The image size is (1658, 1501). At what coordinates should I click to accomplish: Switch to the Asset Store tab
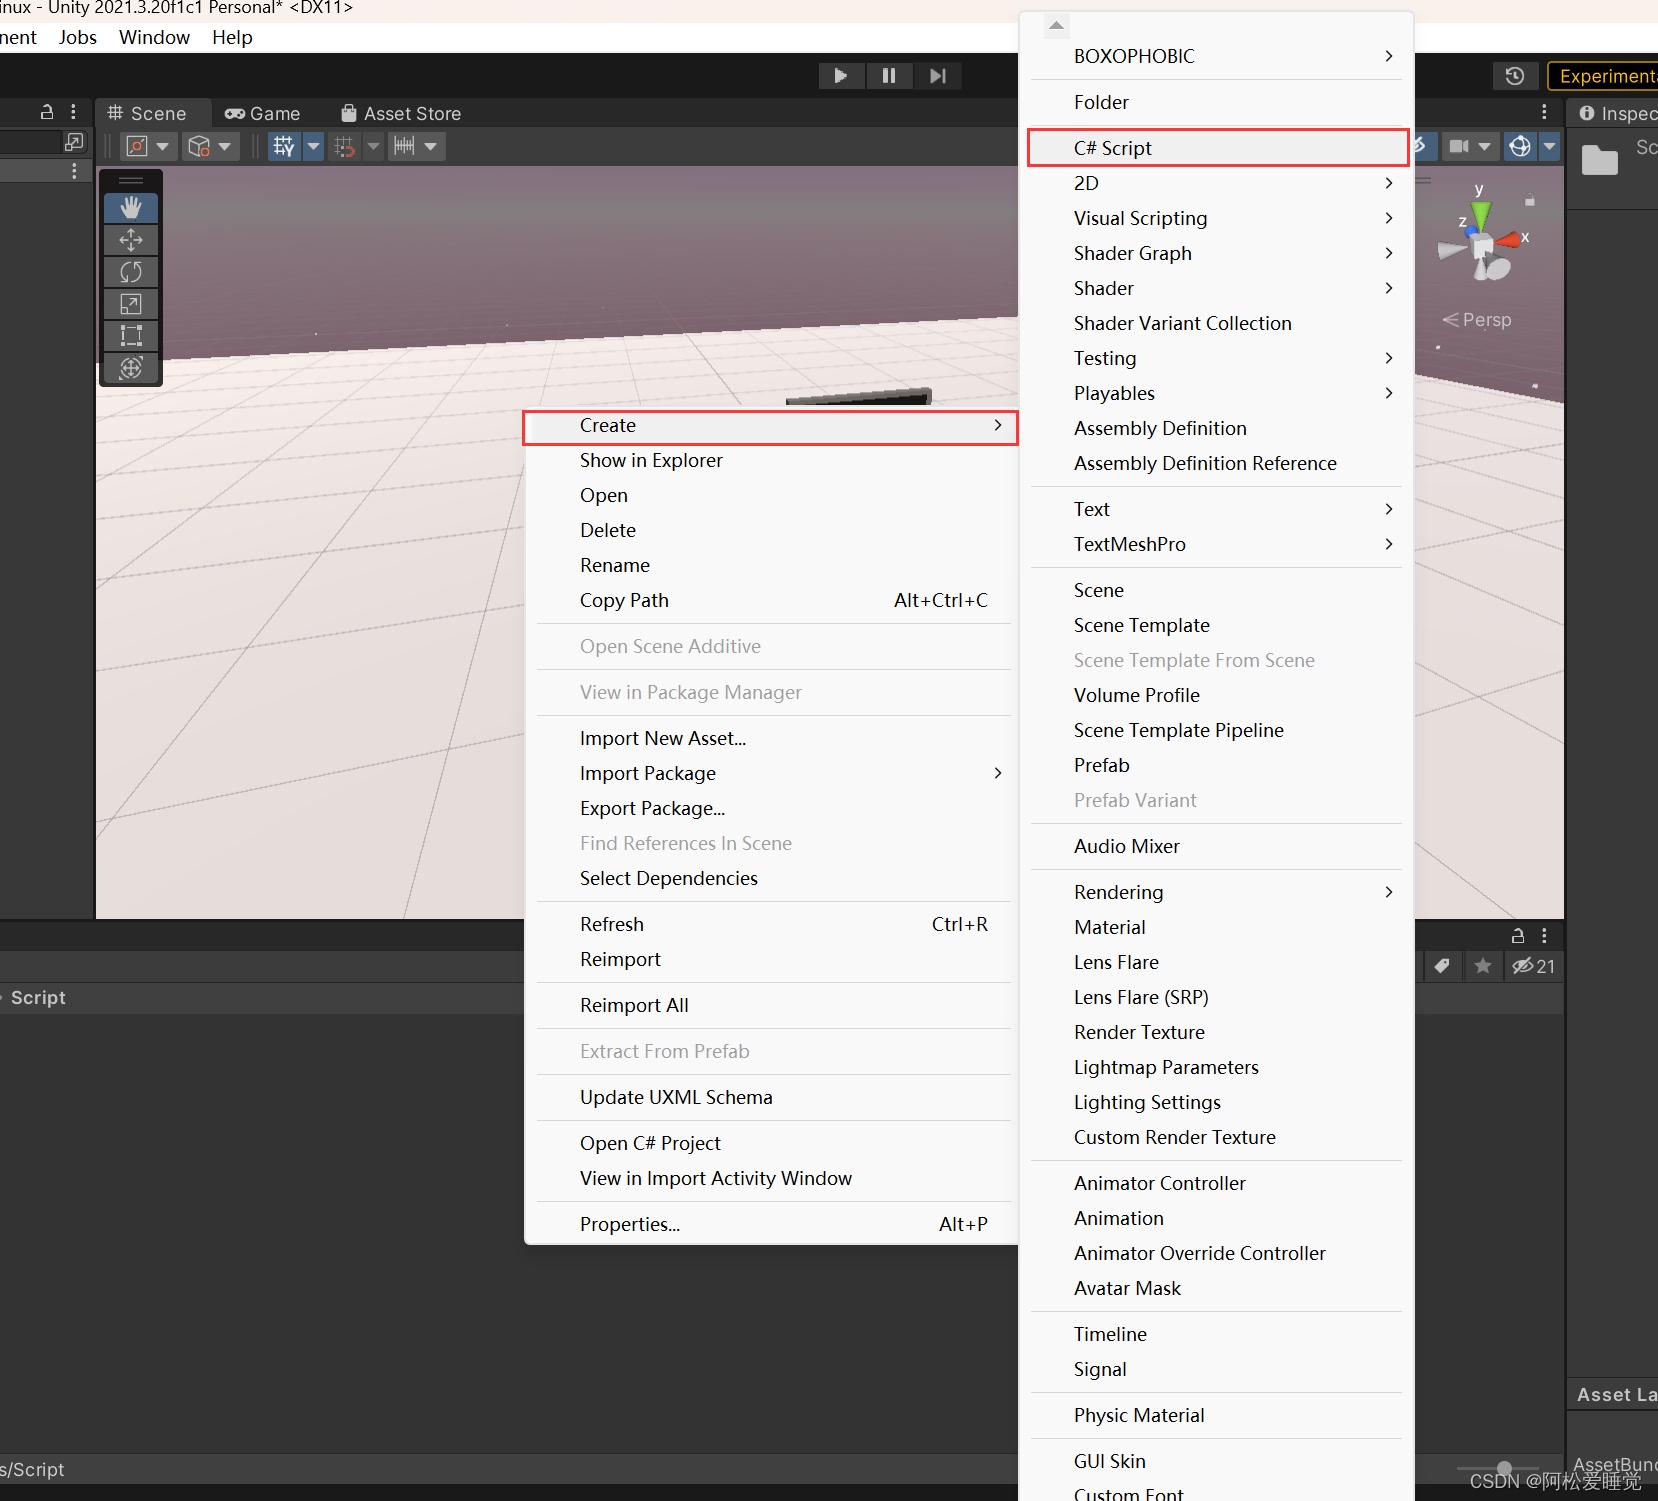point(401,113)
